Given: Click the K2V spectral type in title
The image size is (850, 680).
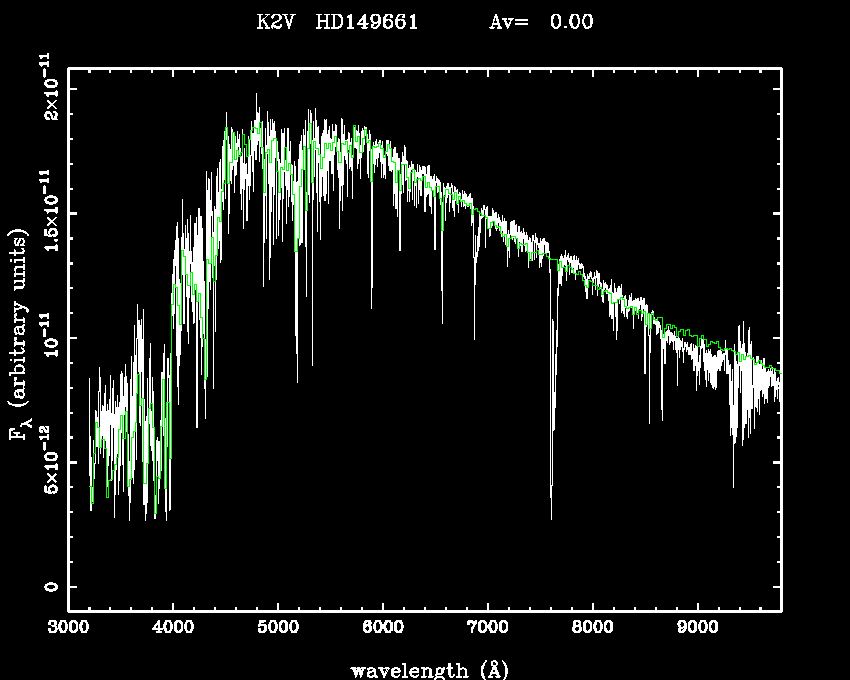Looking at the screenshot, I should click(x=276, y=22).
